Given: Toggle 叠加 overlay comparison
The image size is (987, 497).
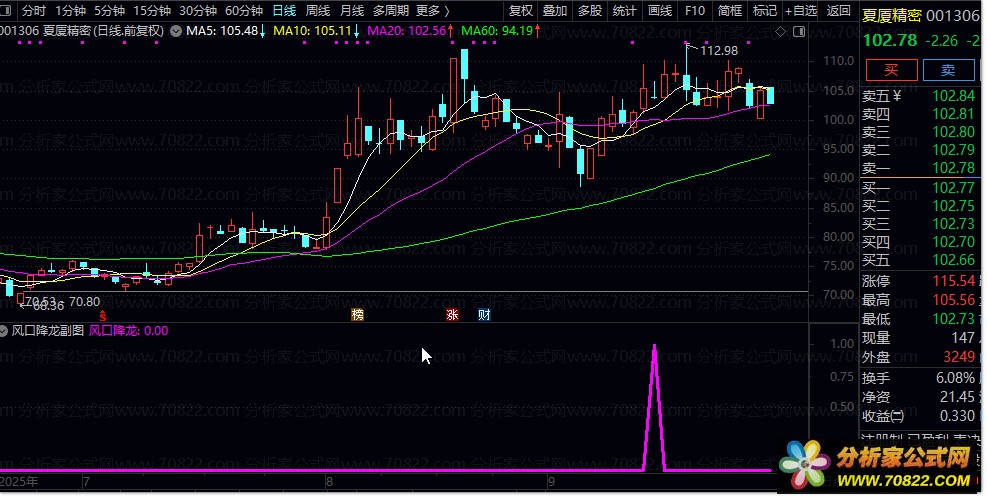Looking at the screenshot, I should click(554, 11).
